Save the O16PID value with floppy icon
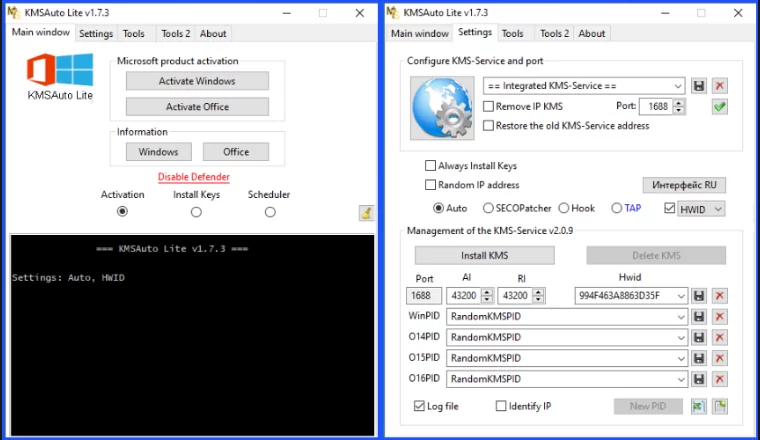 698,379
